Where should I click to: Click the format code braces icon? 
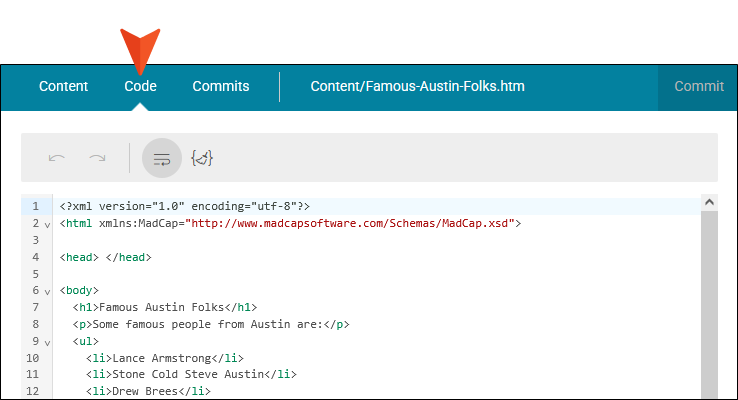(x=202, y=158)
